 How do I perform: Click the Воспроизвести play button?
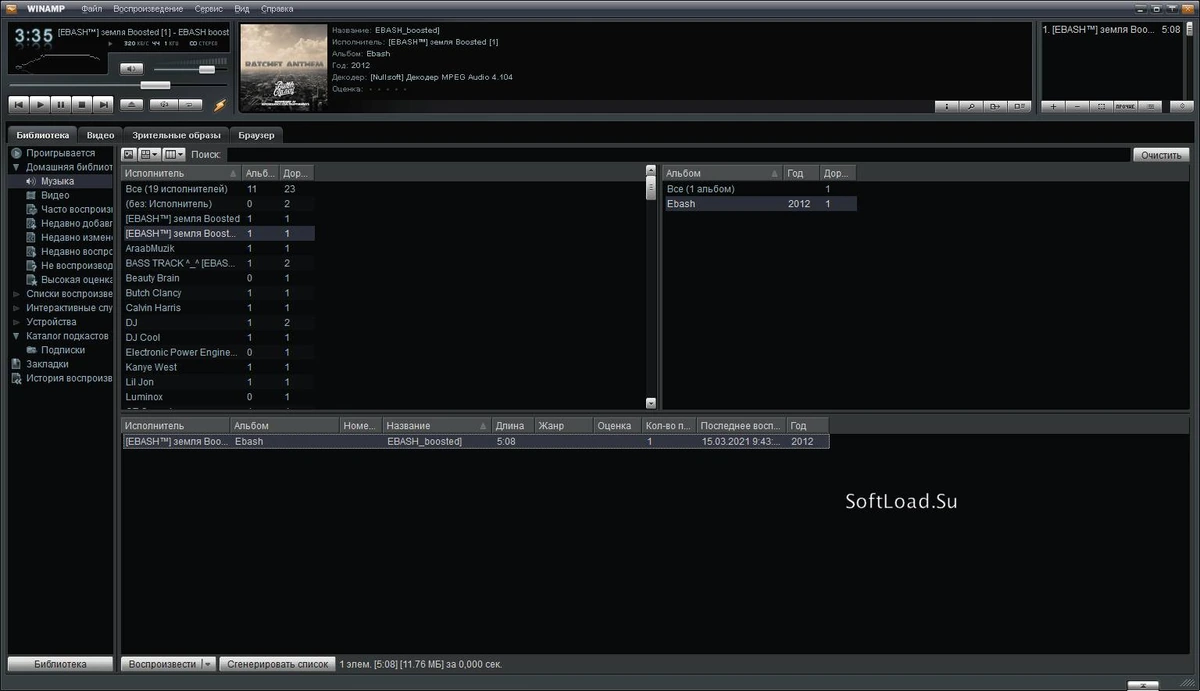click(x=162, y=664)
